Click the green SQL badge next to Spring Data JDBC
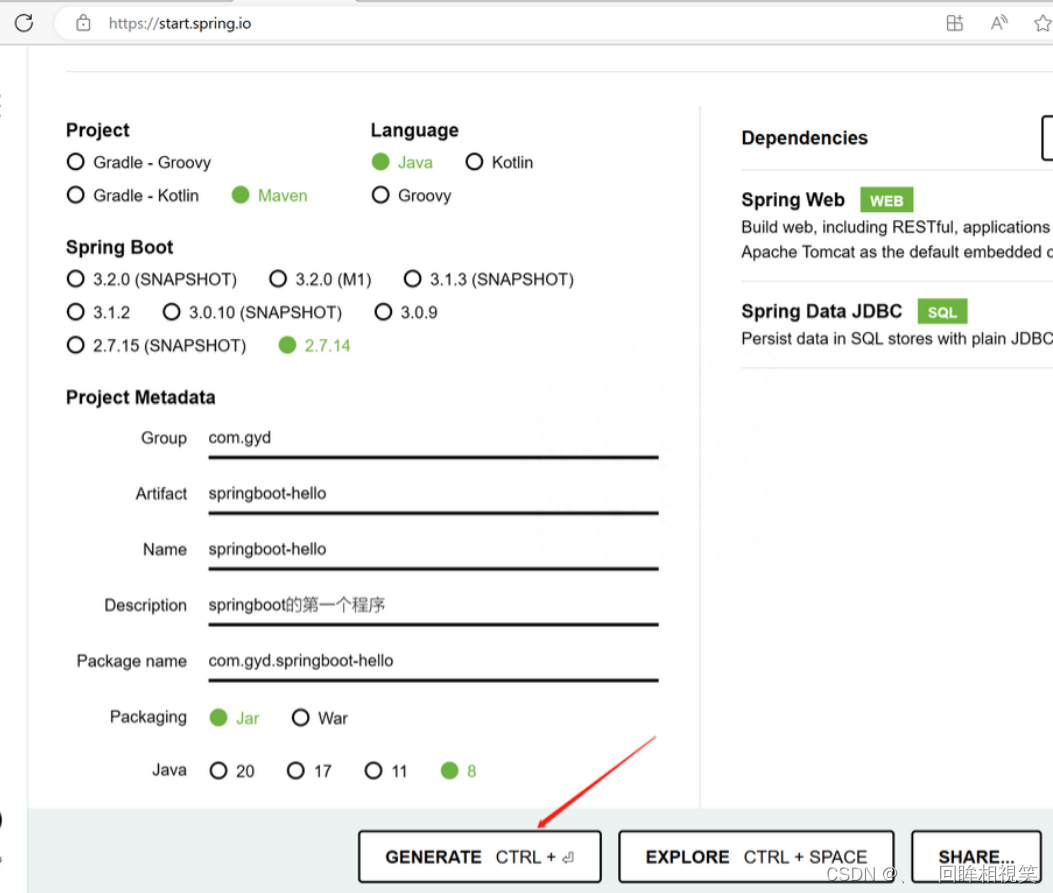This screenshot has height=893, width=1053. pyautogui.click(x=941, y=311)
